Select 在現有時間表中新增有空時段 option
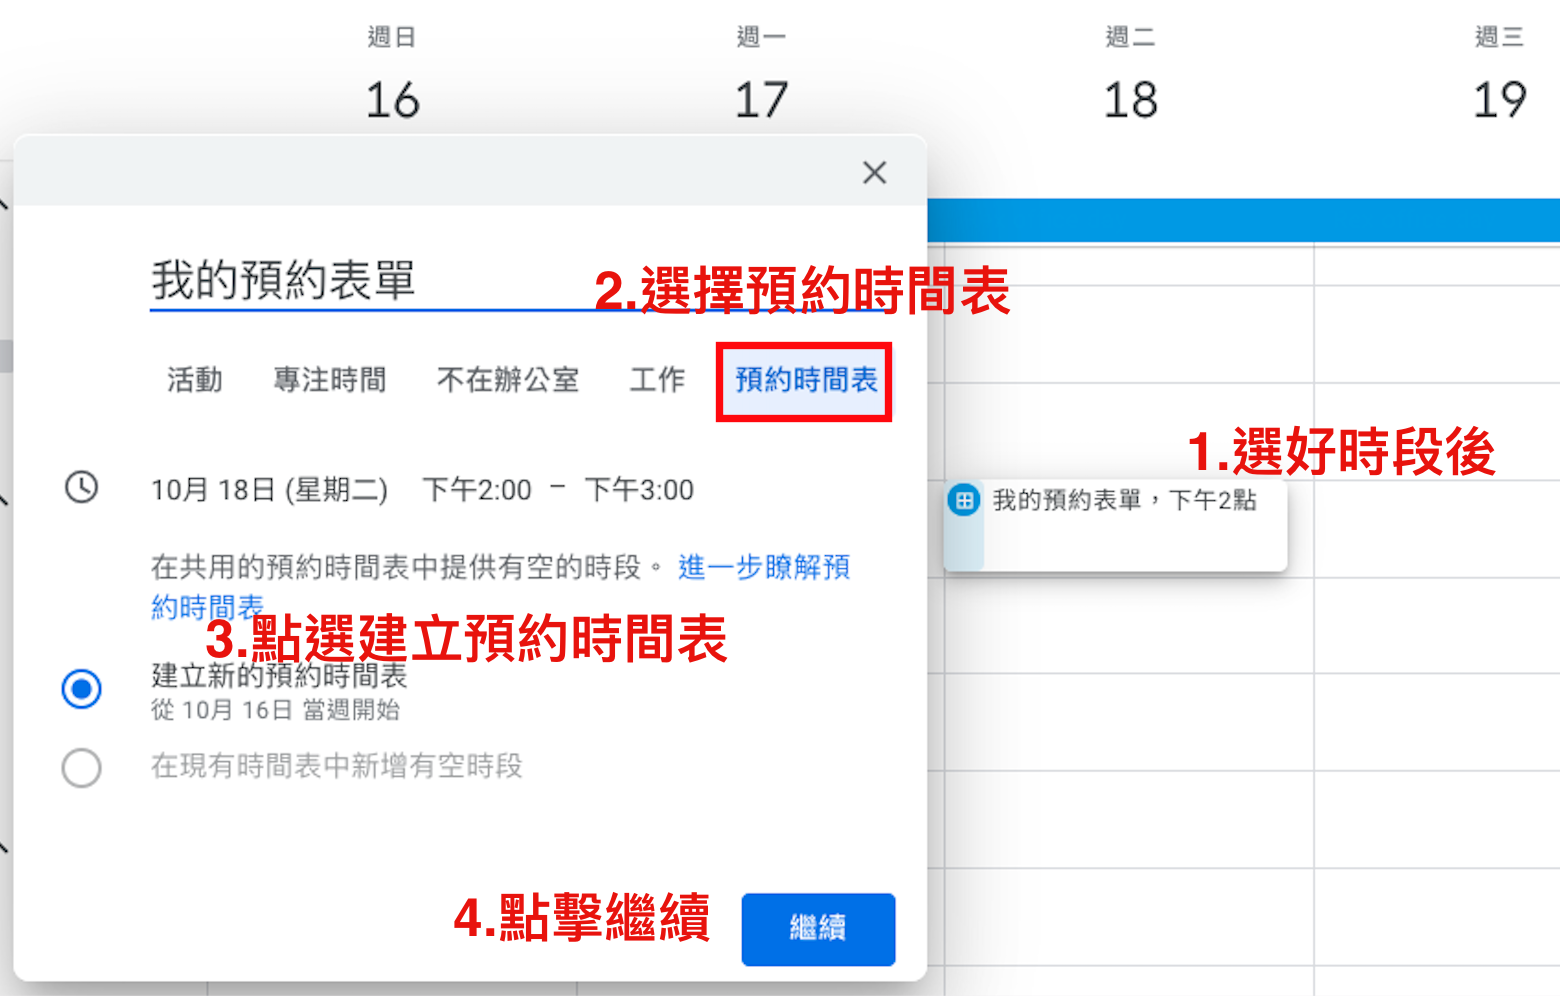 click(x=82, y=768)
